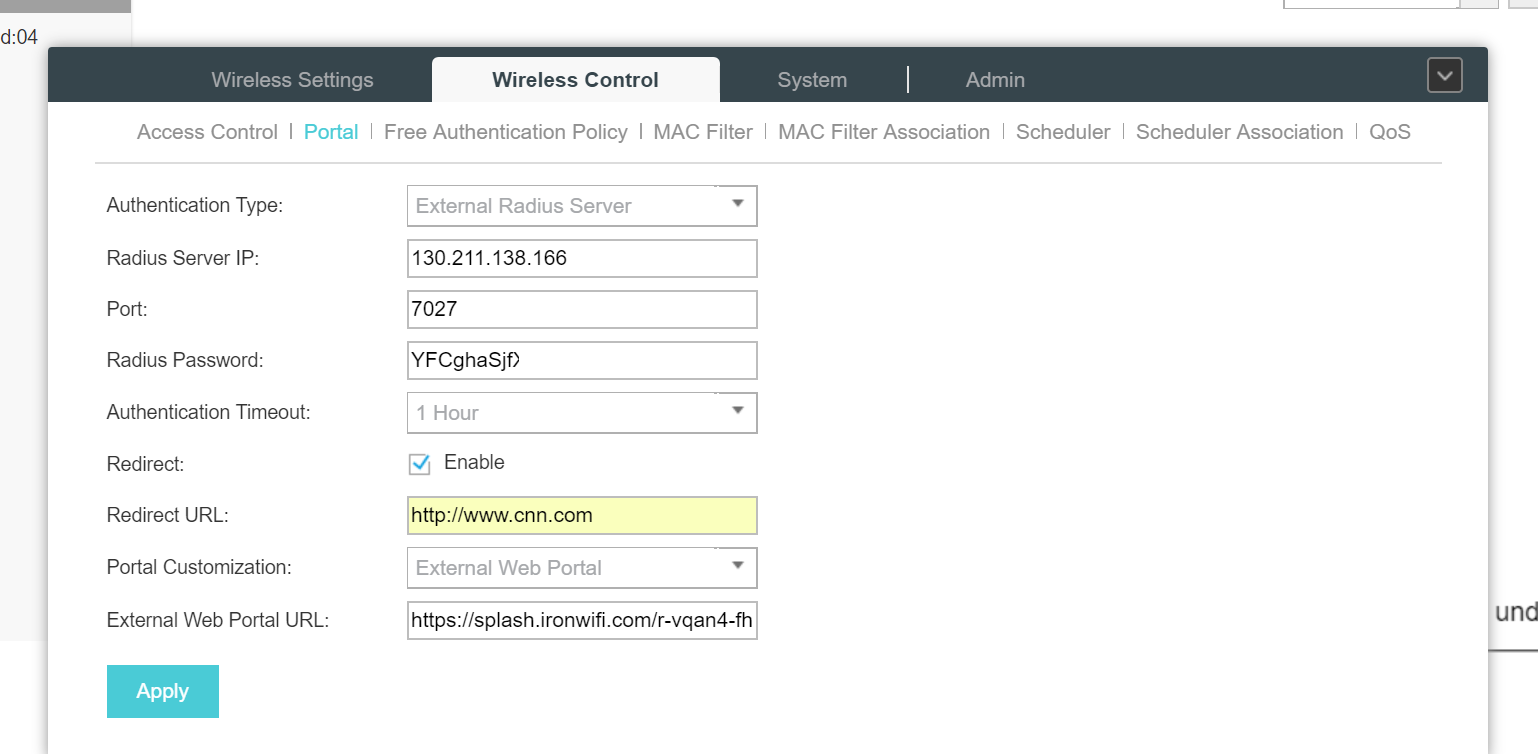Switch to the System tab
Image resolution: width=1538 pixels, height=754 pixels.
click(811, 79)
